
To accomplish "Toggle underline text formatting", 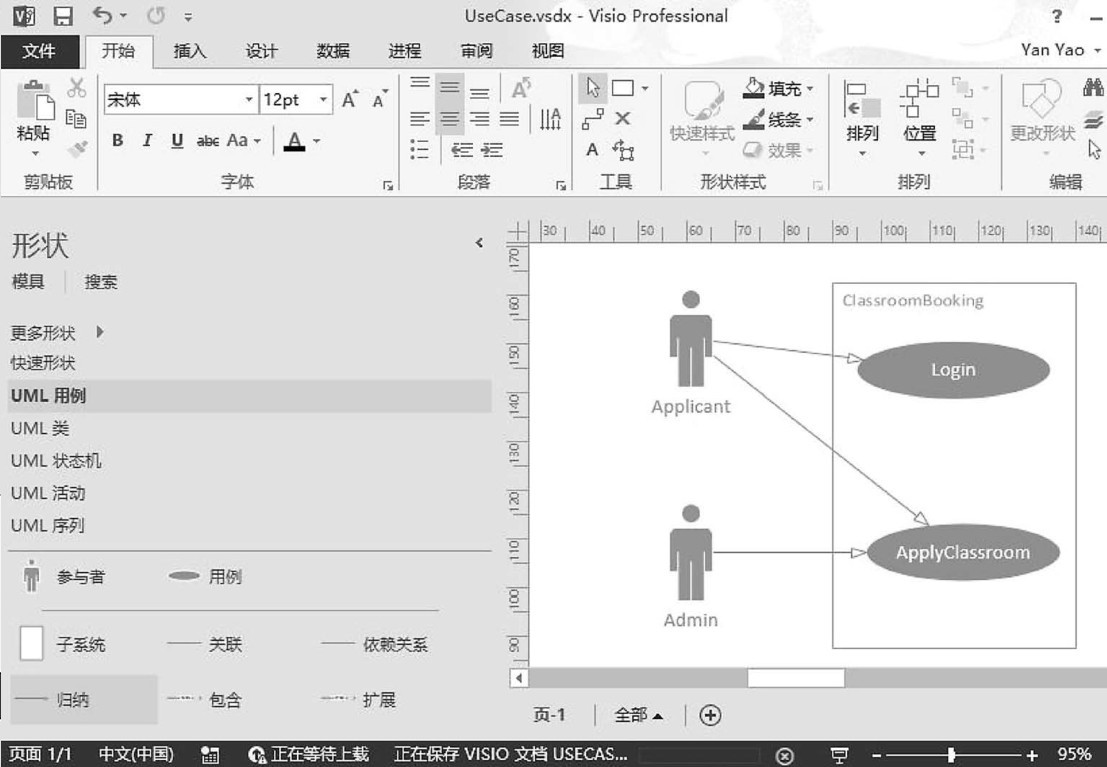I will (x=177, y=141).
